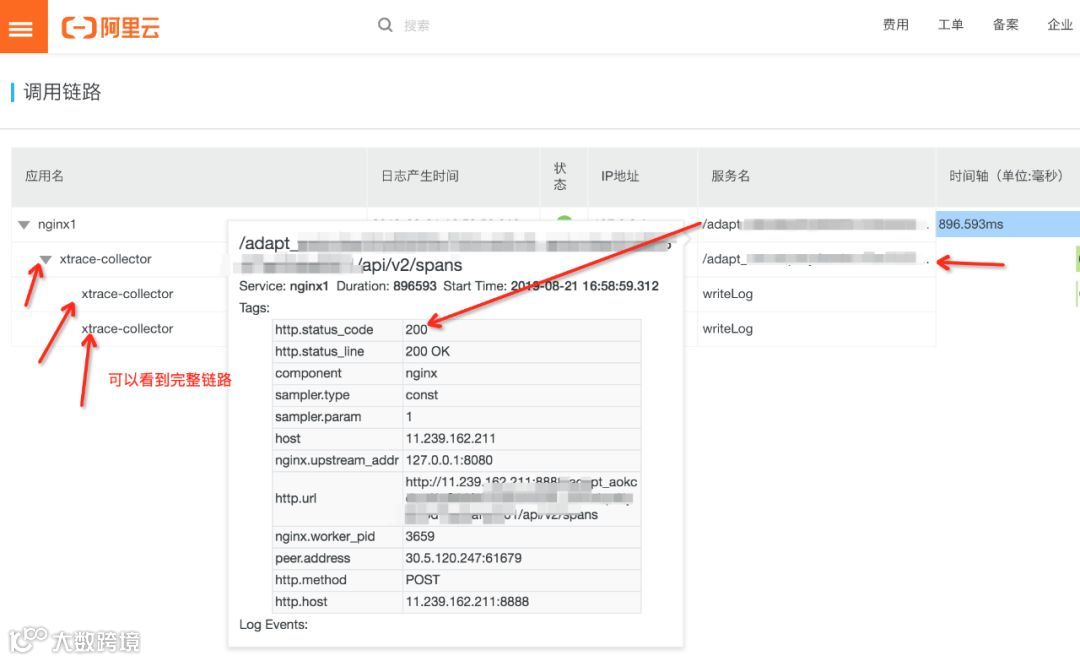Click the 时间轴 column header
The height and width of the screenshot is (661, 1080).
[x=1006, y=176]
